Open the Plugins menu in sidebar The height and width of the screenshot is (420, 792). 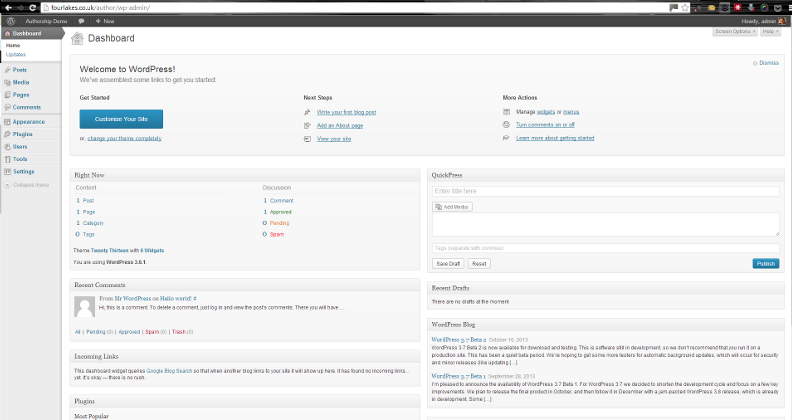(22, 133)
